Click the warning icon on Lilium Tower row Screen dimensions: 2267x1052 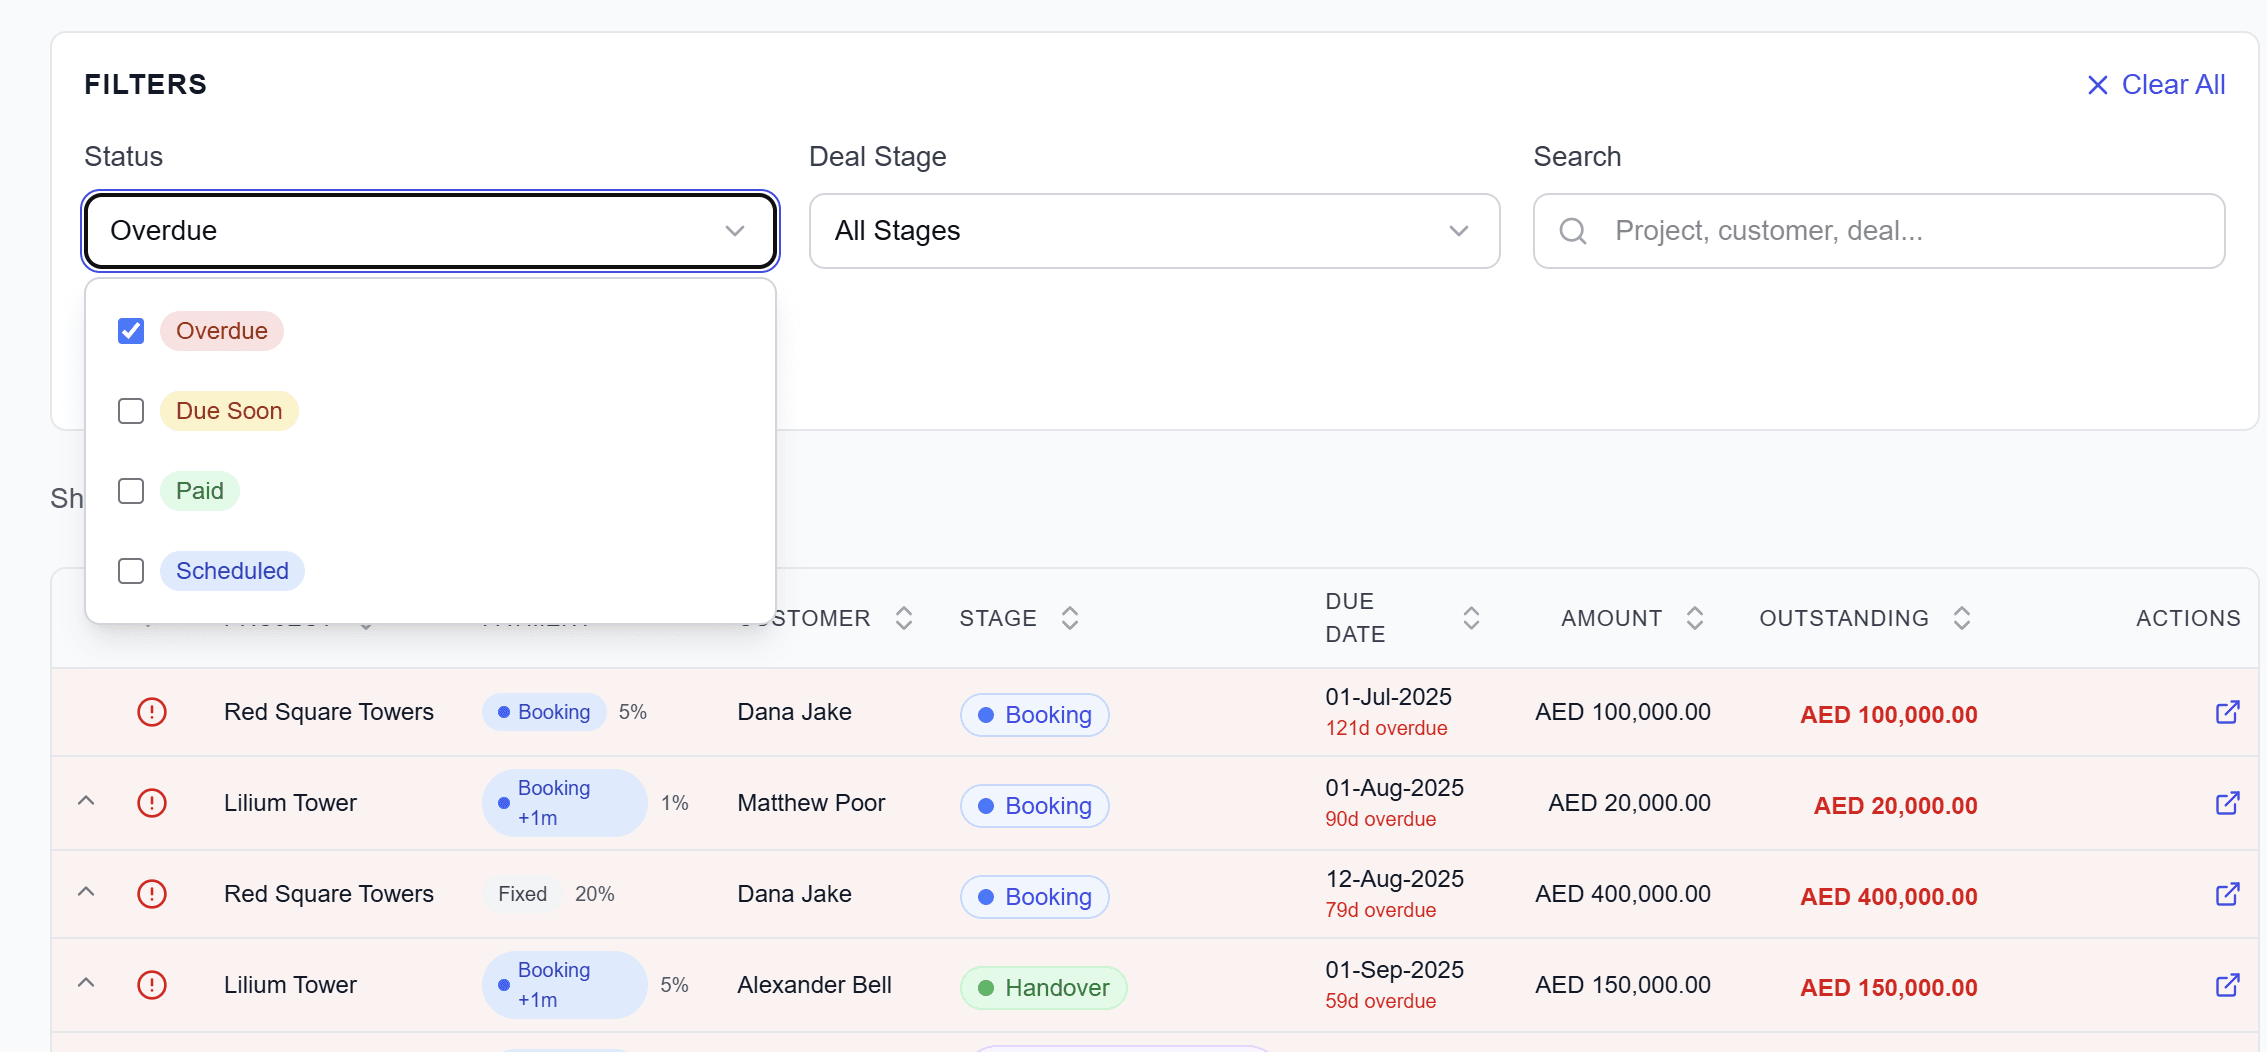click(x=152, y=802)
